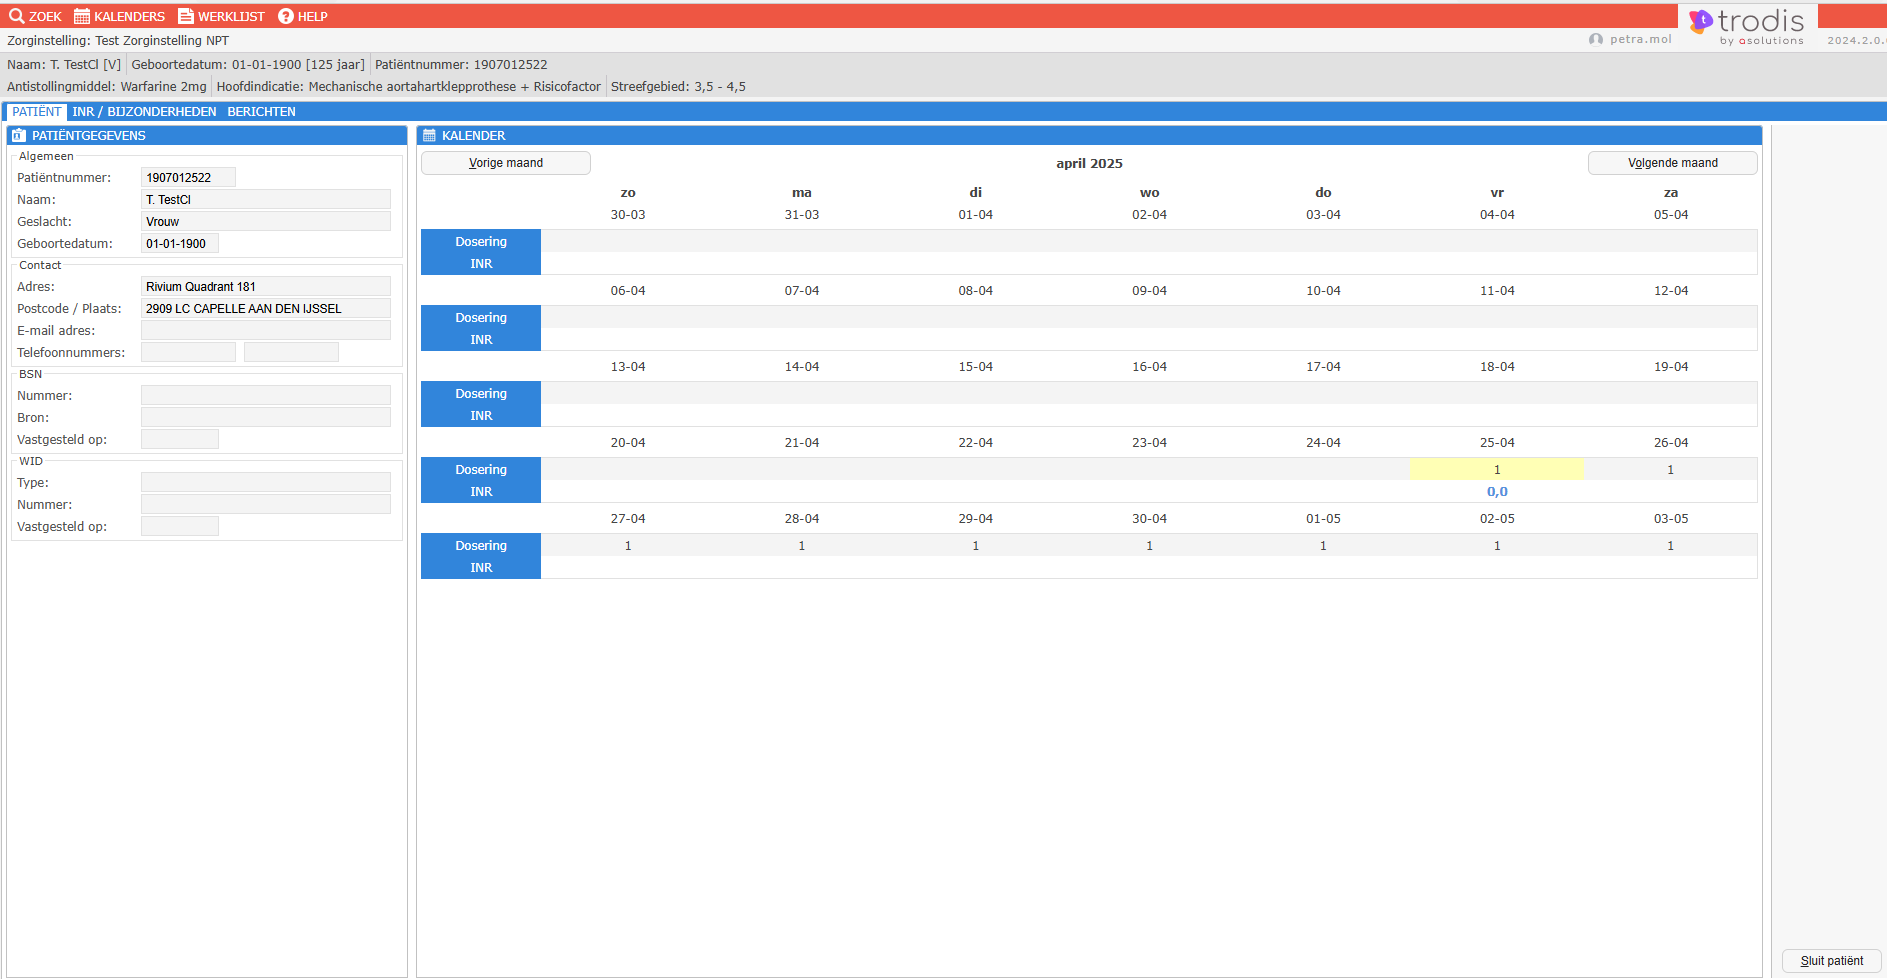Open the INR / Bijzonderheden tab
Viewport: 1887px width, 979px height.
(144, 111)
